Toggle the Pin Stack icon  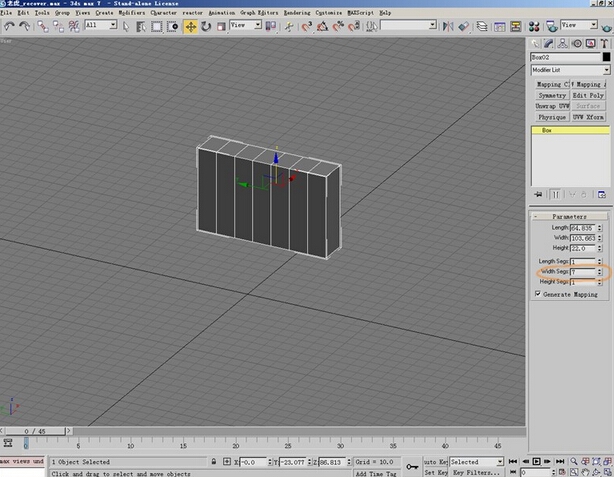pyautogui.click(x=538, y=194)
